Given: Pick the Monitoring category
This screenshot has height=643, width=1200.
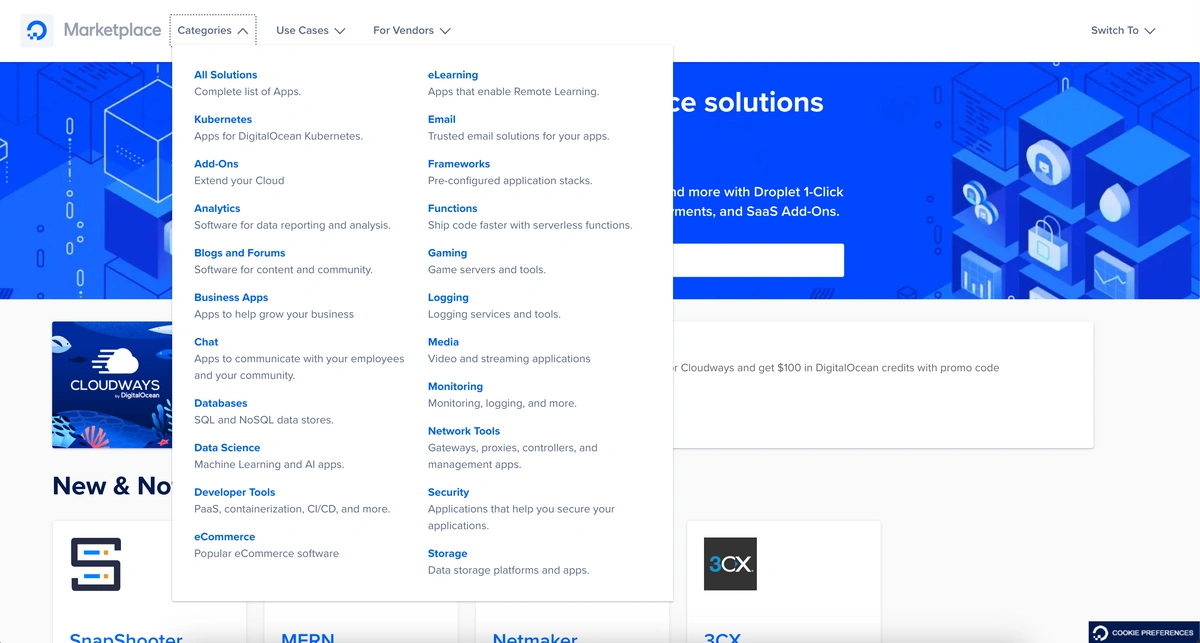Looking at the screenshot, I should pos(455,386).
